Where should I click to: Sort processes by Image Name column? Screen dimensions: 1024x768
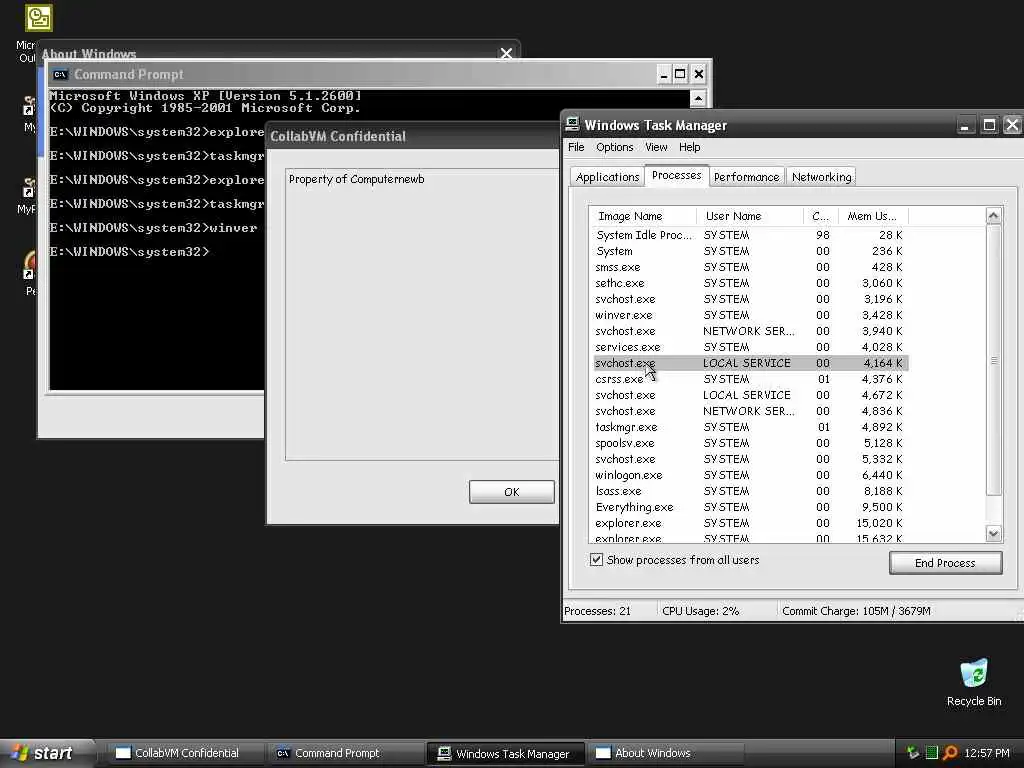[x=643, y=216]
